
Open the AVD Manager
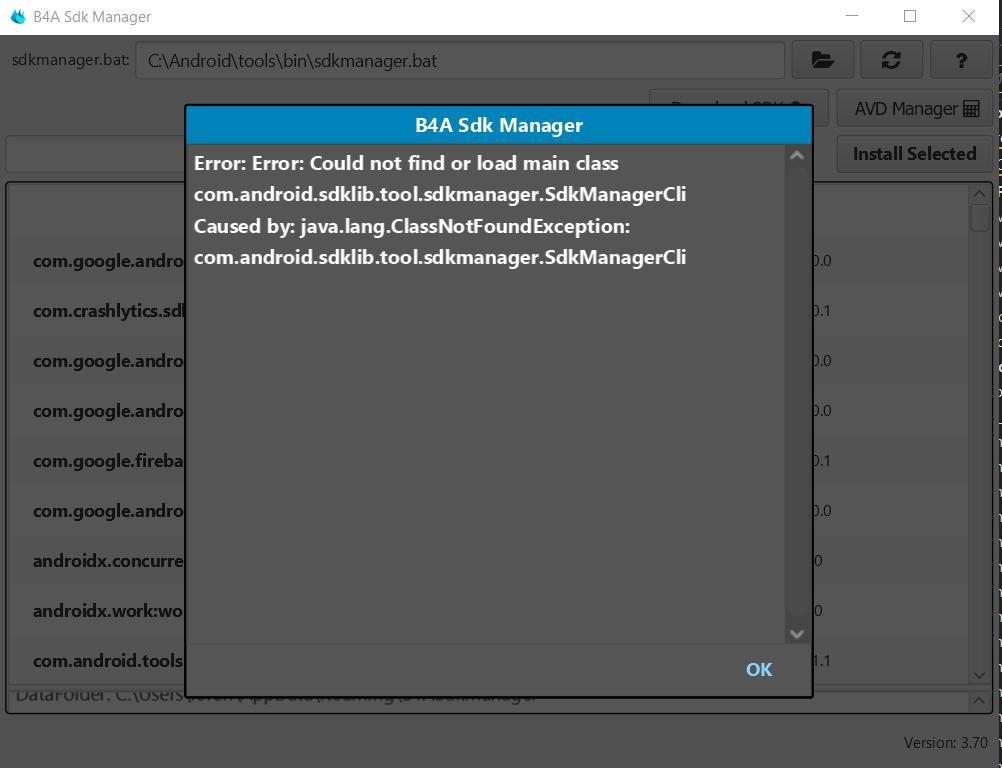point(916,108)
